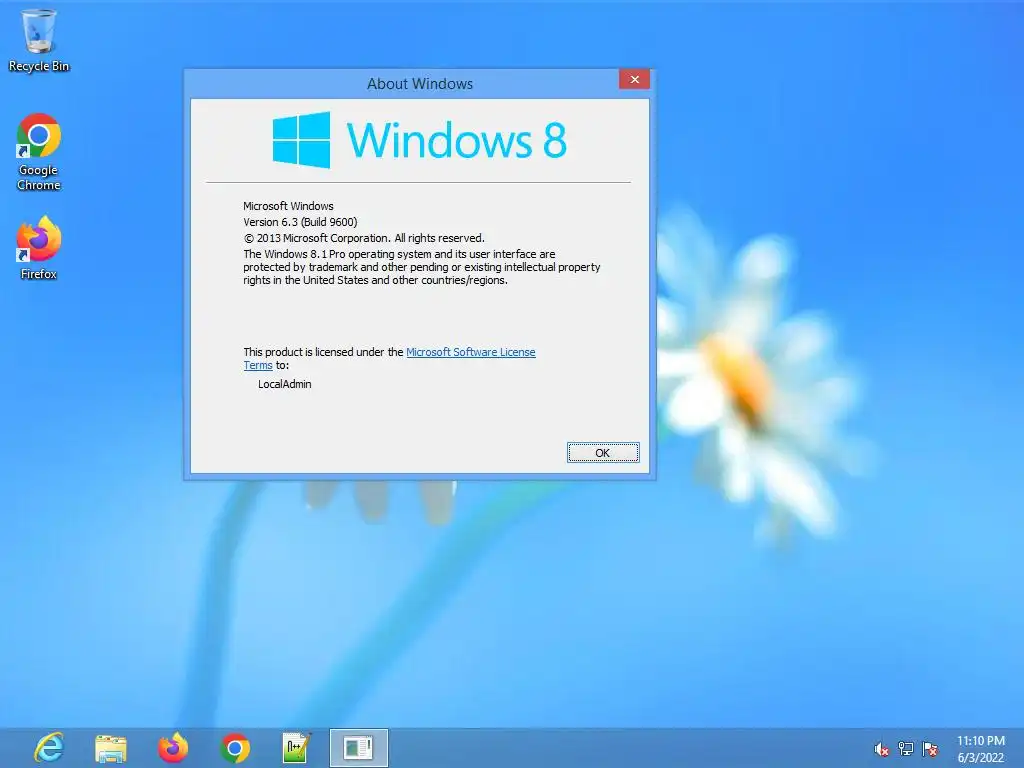Click the About Windows title bar text
The height and width of the screenshot is (768, 1024).
(420, 84)
